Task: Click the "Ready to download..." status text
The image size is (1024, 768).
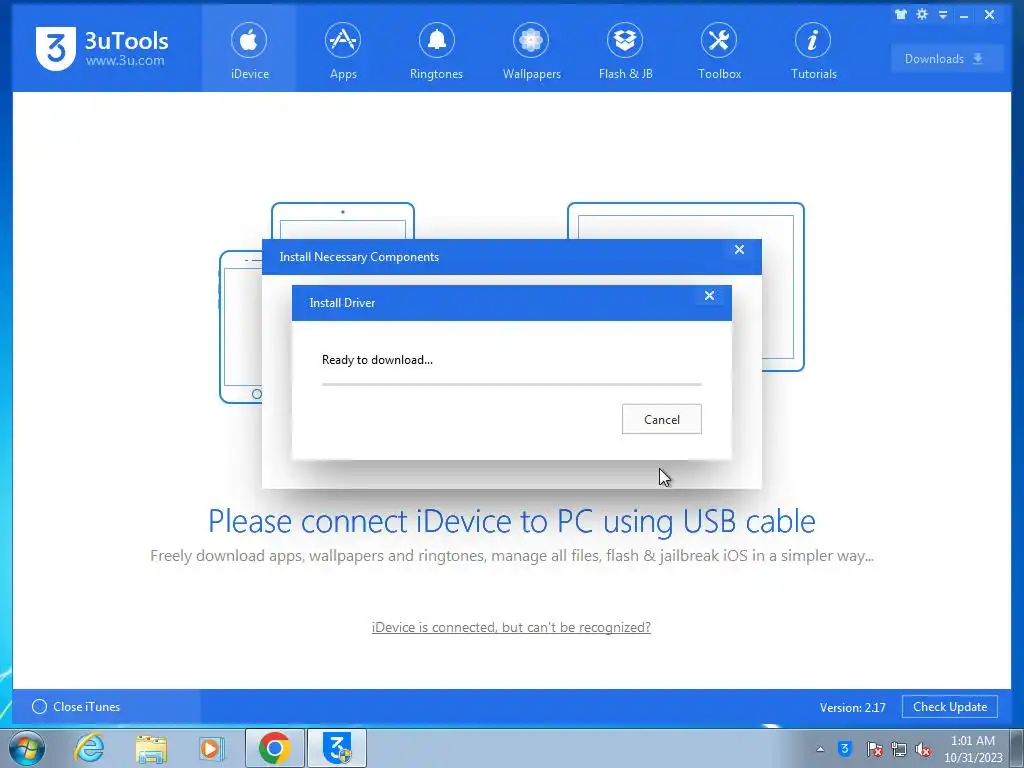Action: click(377, 360)
